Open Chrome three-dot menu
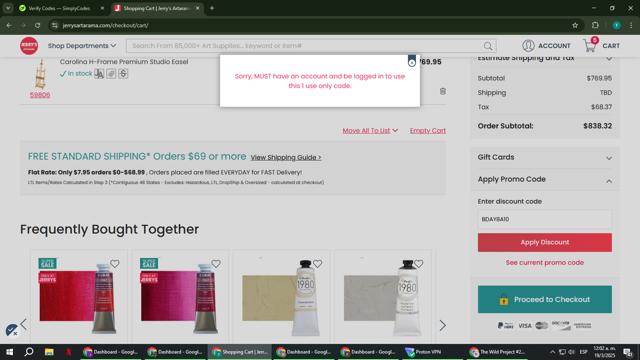The image size is (640, 360). pyautogui.click(x=631, y=25)
